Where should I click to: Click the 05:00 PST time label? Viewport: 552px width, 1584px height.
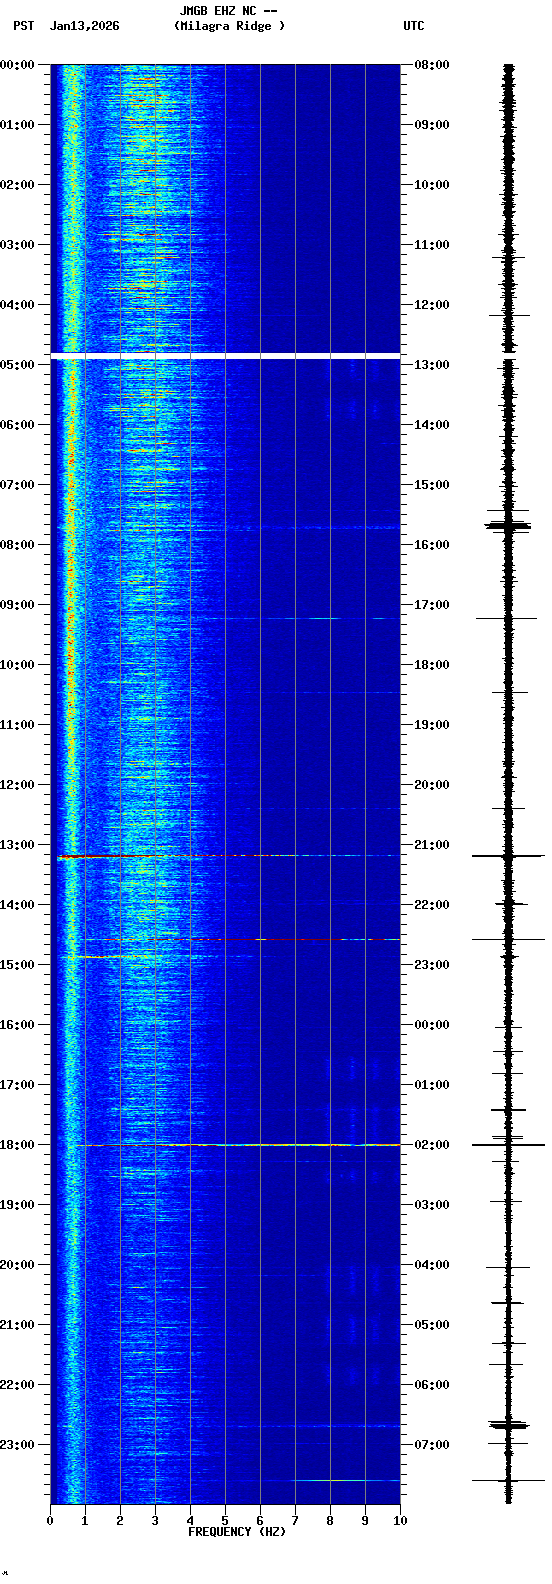(17, 365)
